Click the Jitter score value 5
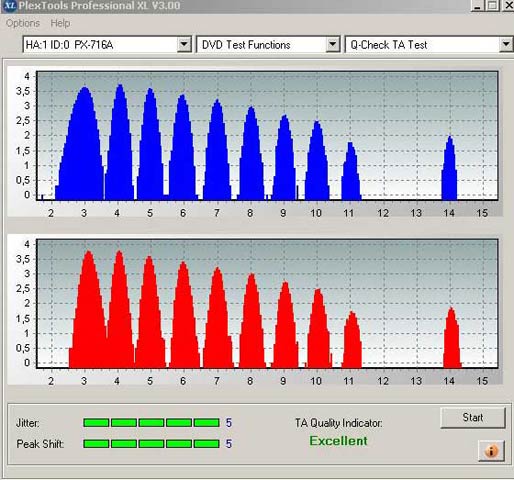 (229, 423)
